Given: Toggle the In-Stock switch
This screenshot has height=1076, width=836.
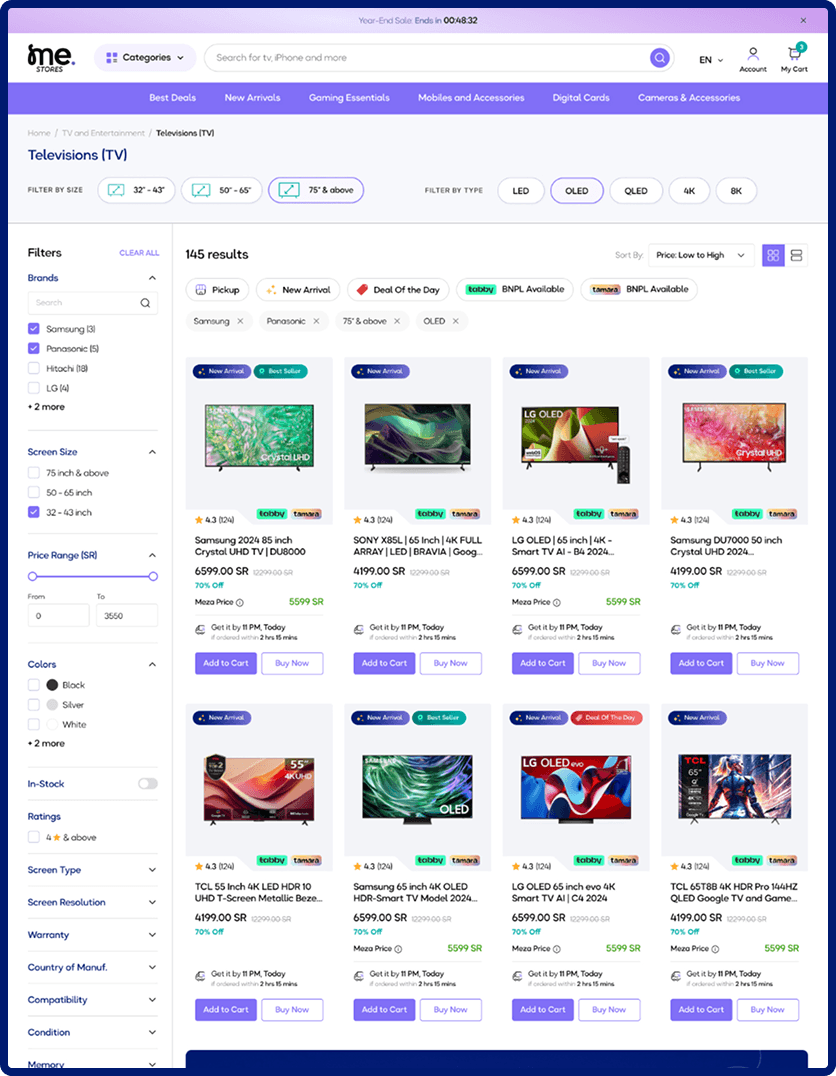Looking at the screenshot, I should [x=147, y=784].
